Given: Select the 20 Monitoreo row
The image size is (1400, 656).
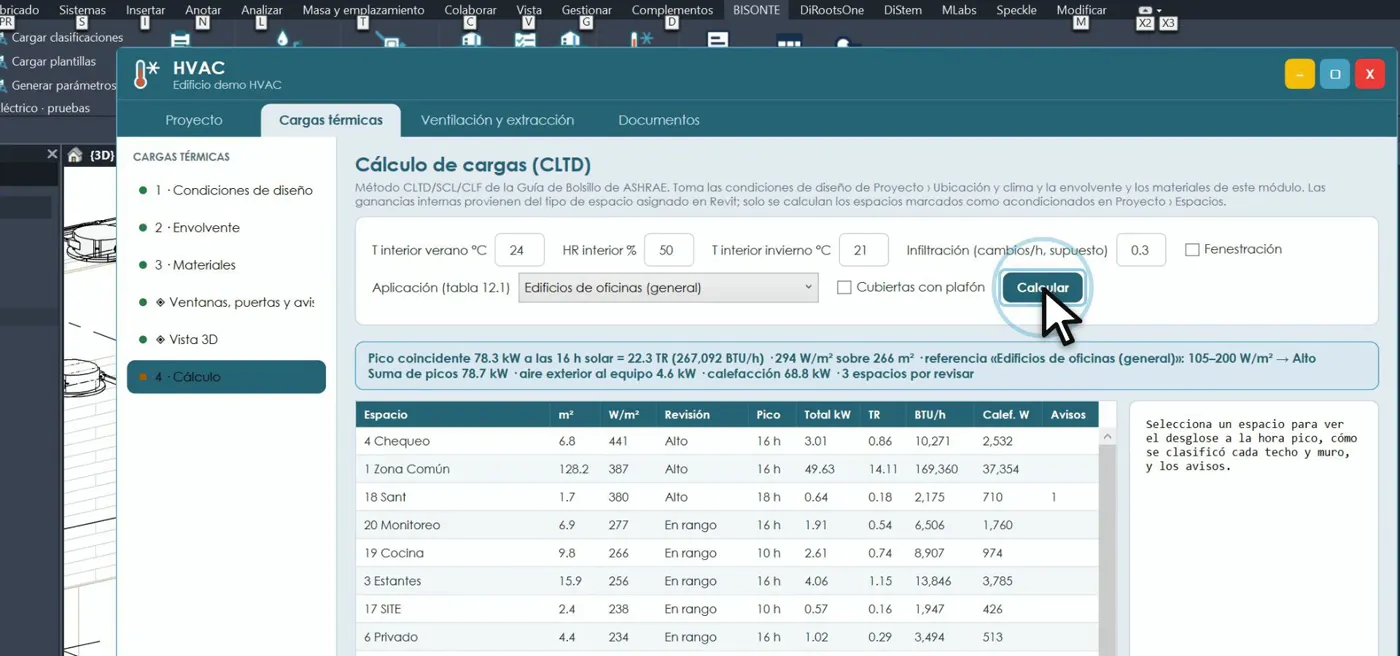Looking at the screenshot, I should pyautogui.click(x=727, y=525).
